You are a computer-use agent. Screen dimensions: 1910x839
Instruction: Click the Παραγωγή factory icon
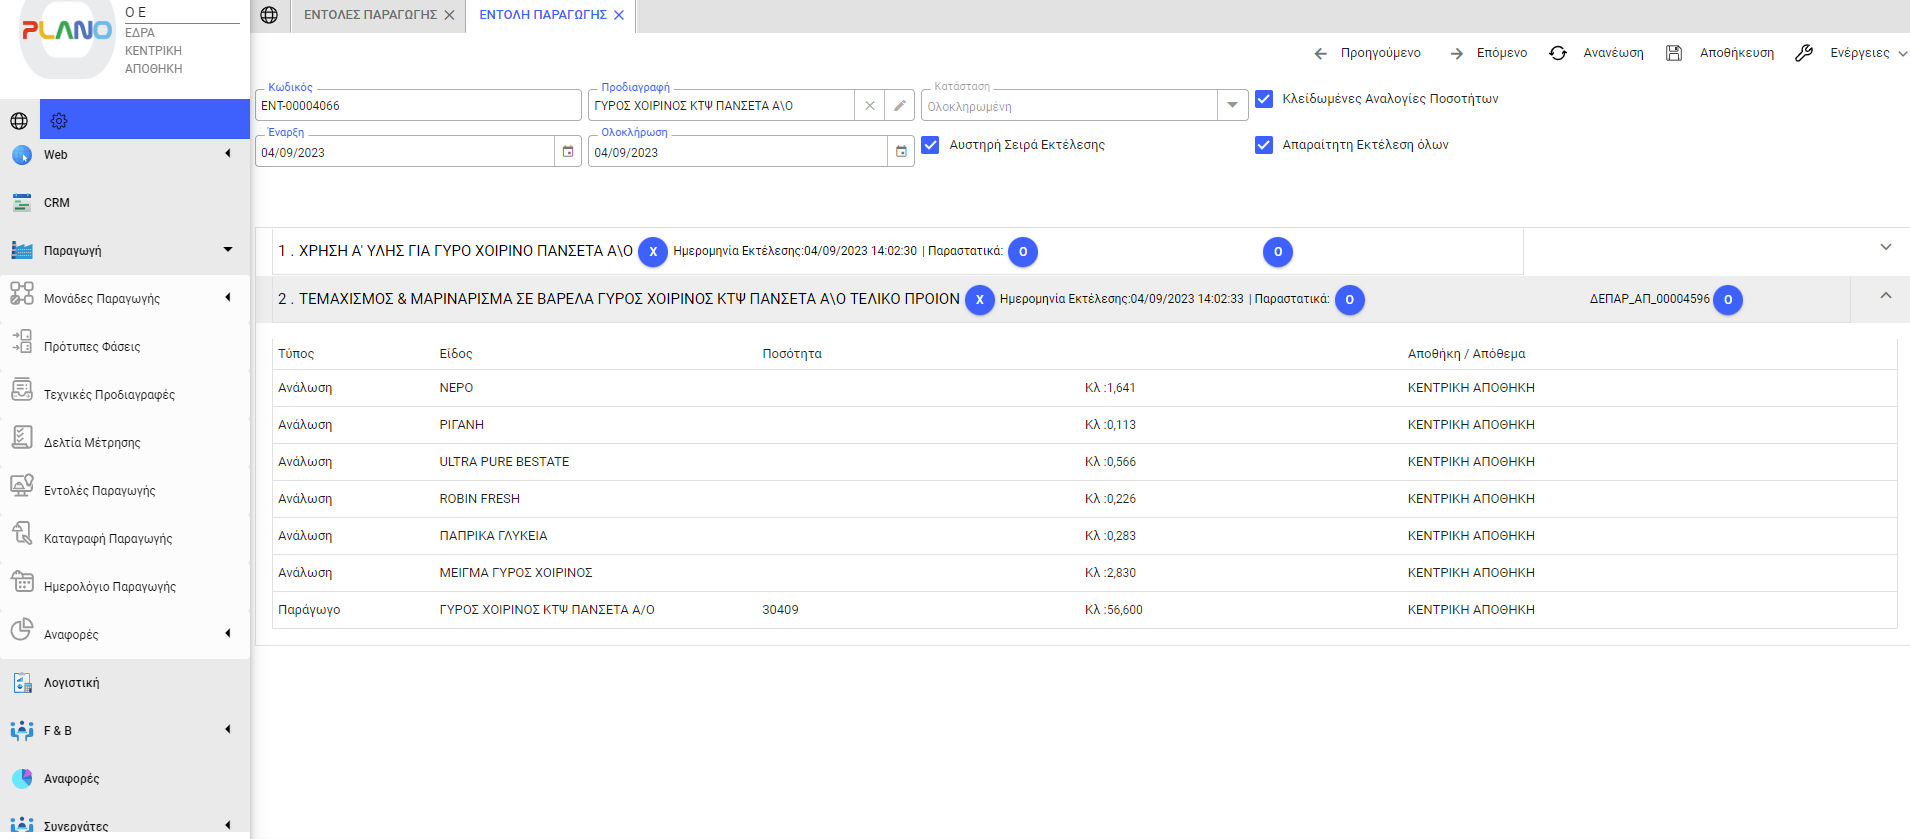[22, 251]
